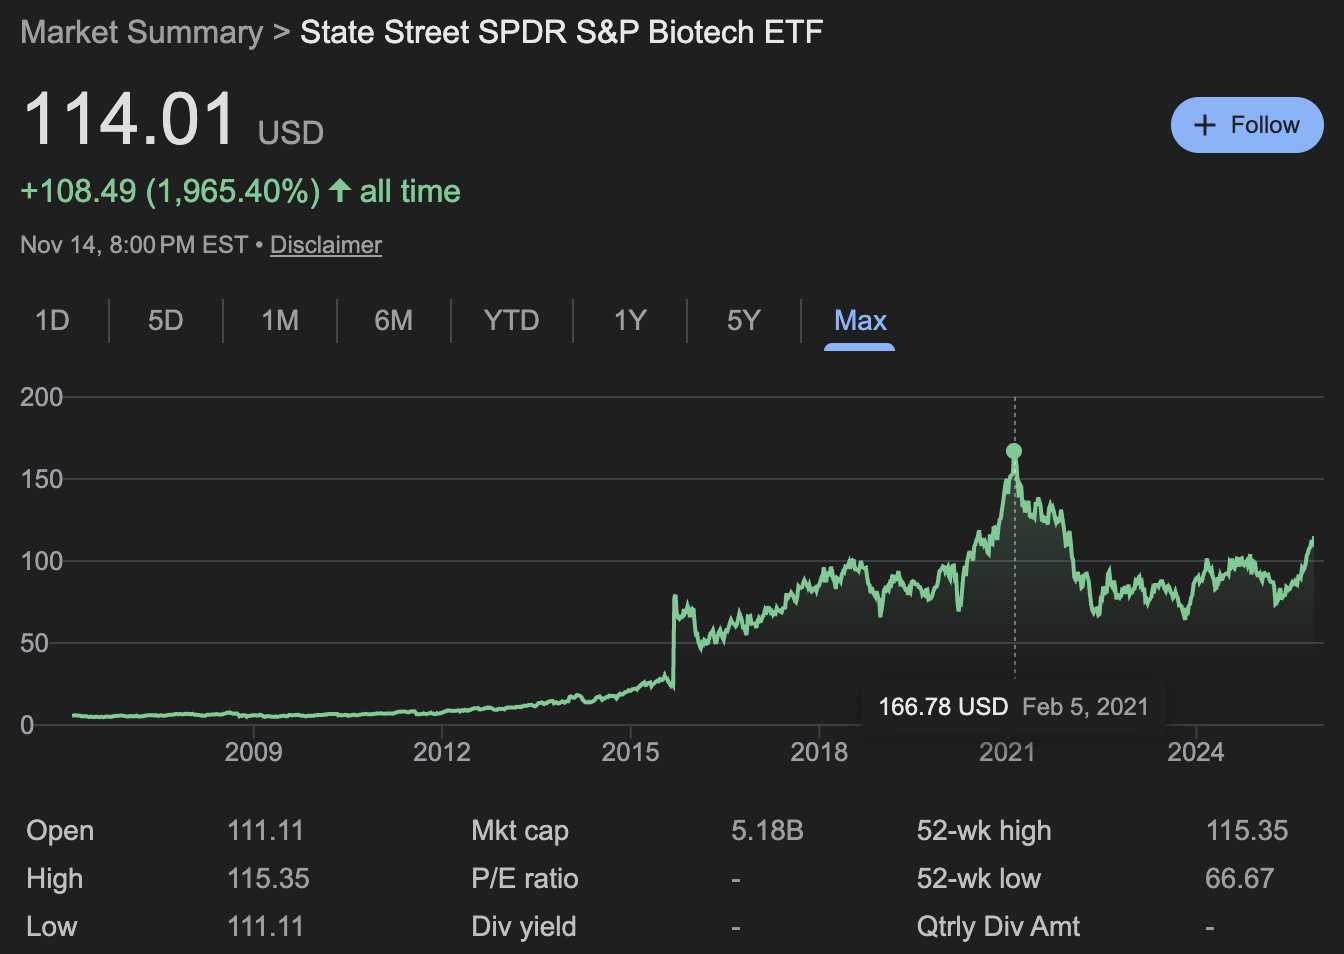Select the 1D time range tab
The width and height of the screenshot is (1344, 954).
tap(52, 320)
